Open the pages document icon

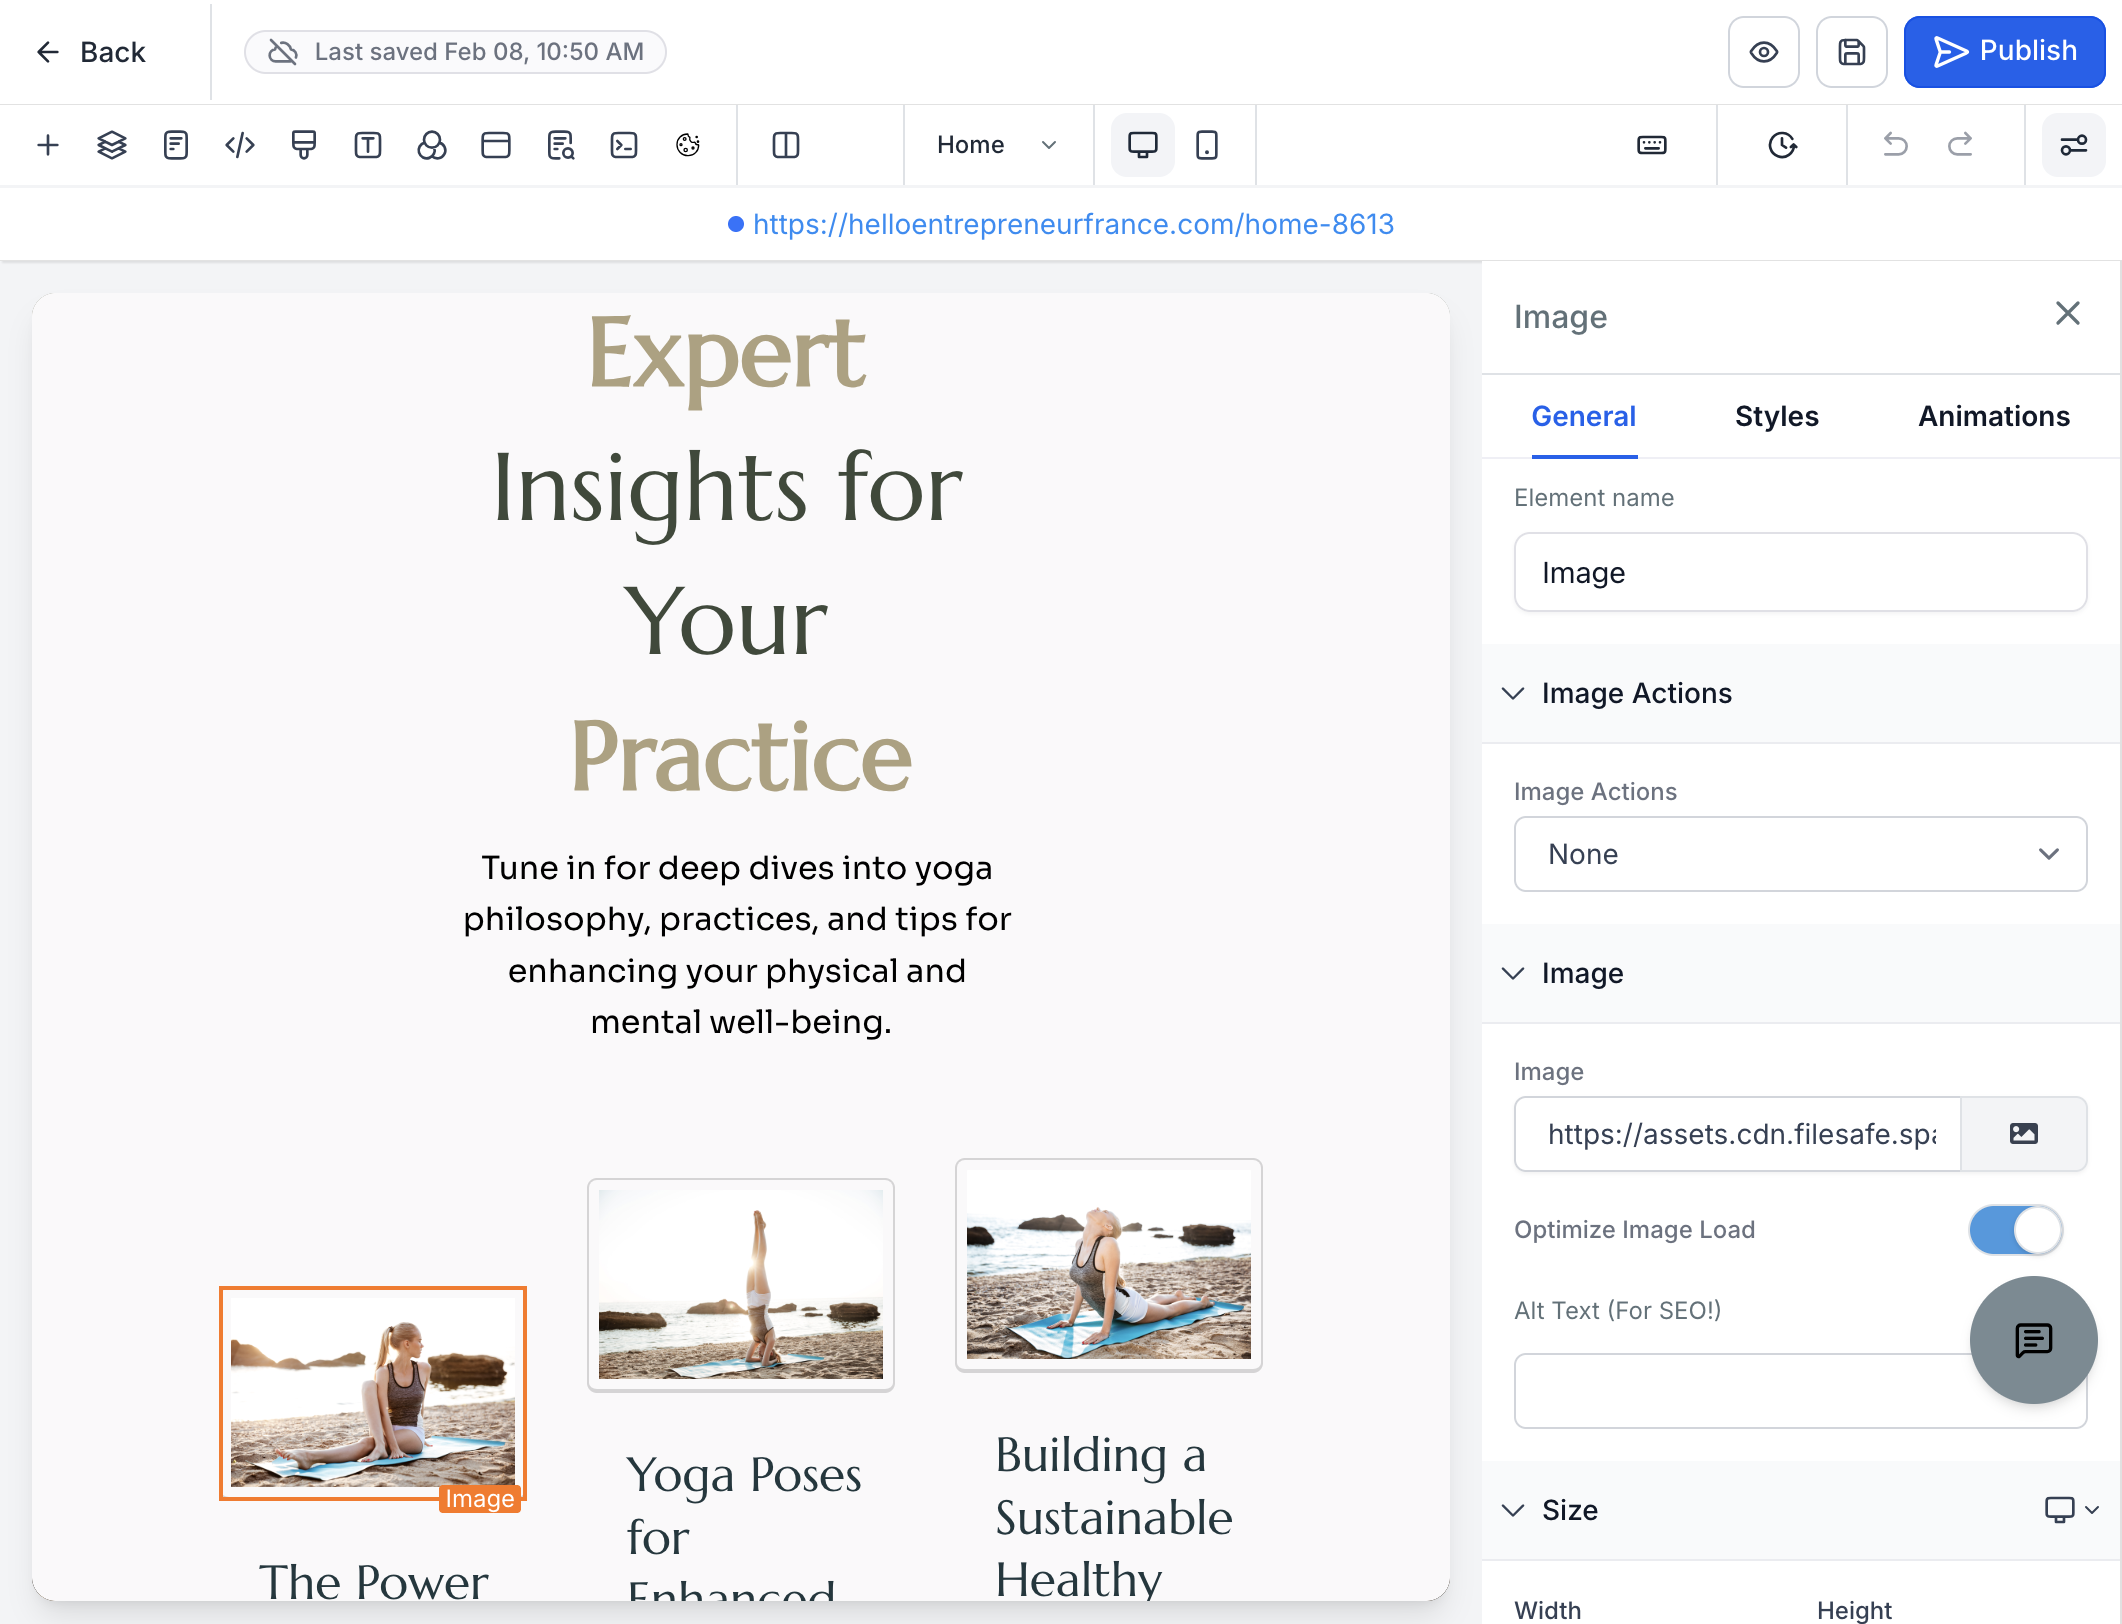[176, 145]
